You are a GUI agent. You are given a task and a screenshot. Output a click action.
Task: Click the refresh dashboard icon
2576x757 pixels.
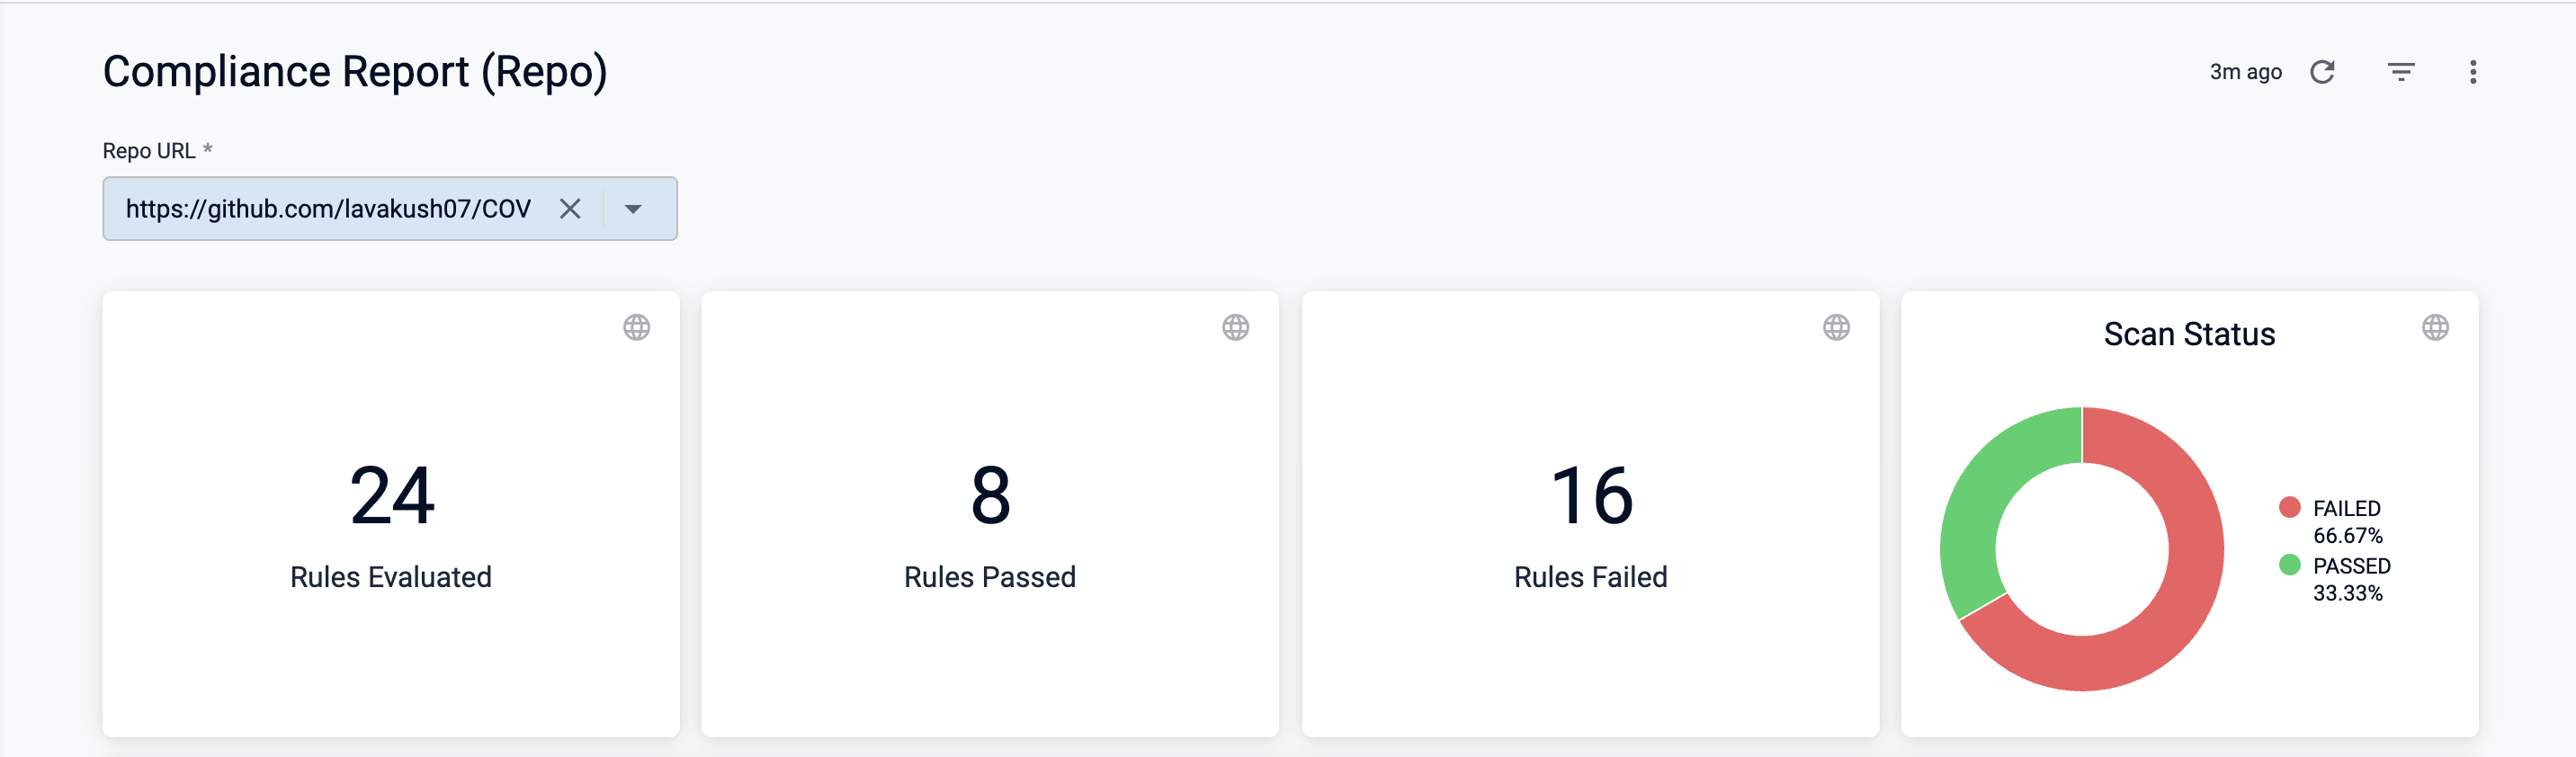pyautogui.click(x=2322, y=72)
